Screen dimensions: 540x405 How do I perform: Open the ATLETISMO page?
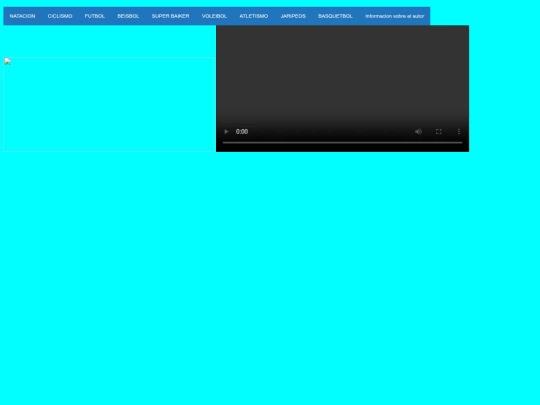pos(254,16)
